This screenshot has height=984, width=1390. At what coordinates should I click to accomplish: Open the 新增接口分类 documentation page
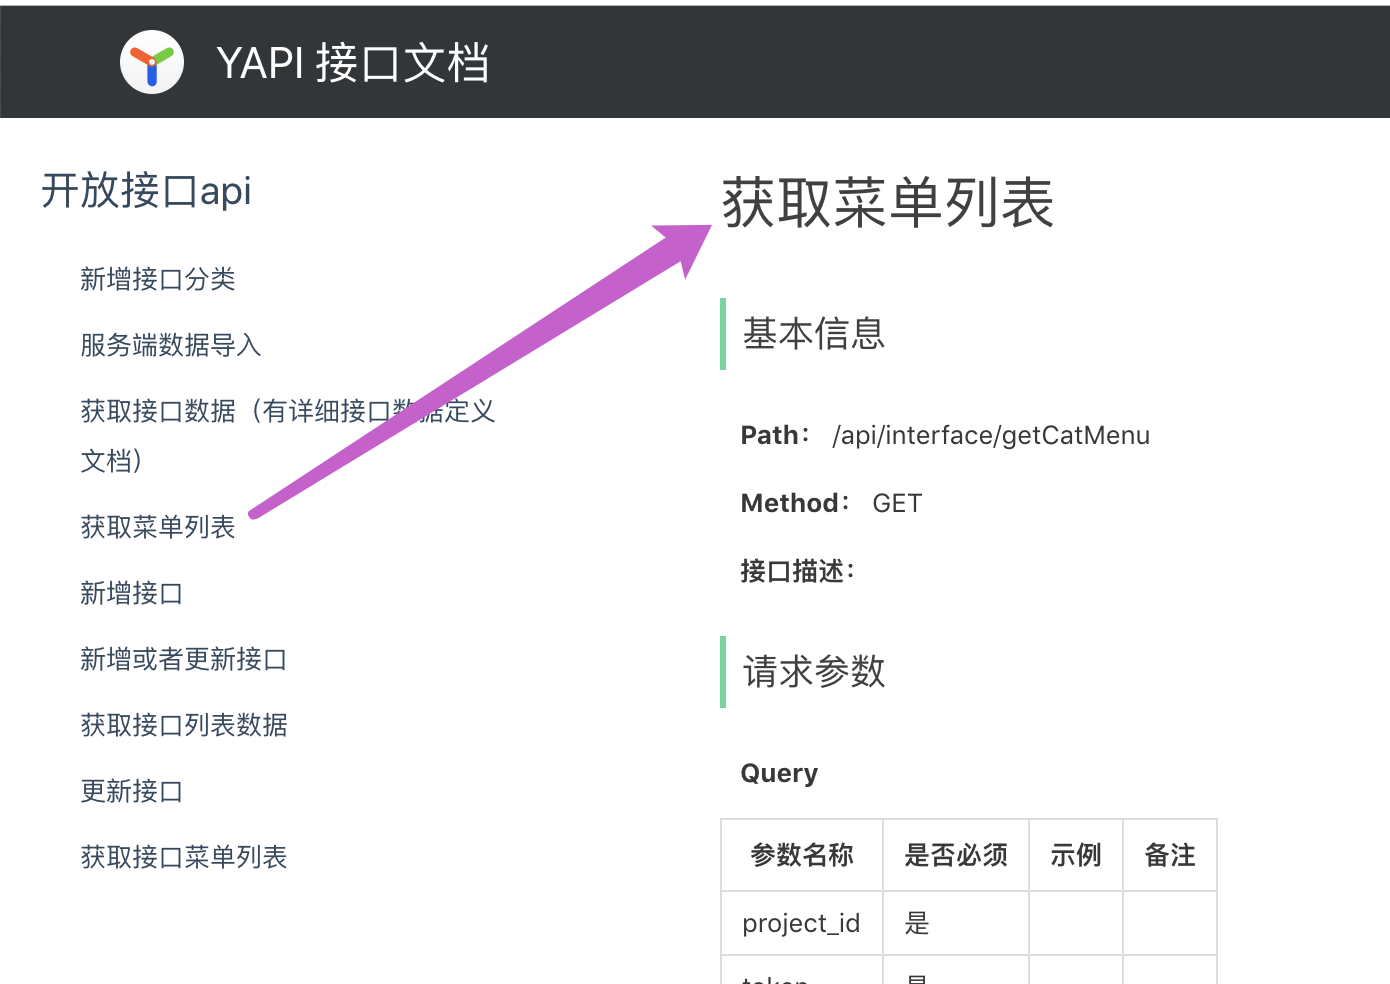click(157, 280)
